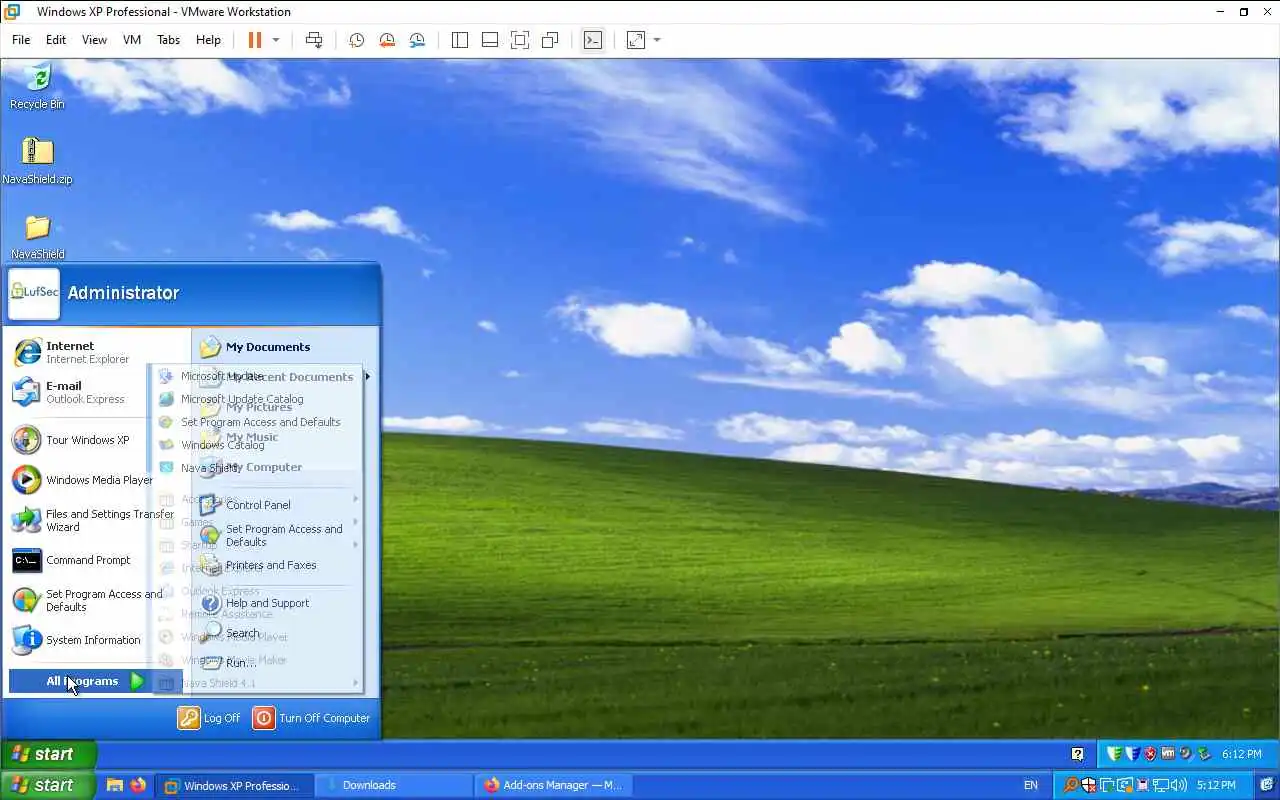Take a snapshot of the virtual machine
Viewport: 1280px width, 800px height.
tap(356, 40)
